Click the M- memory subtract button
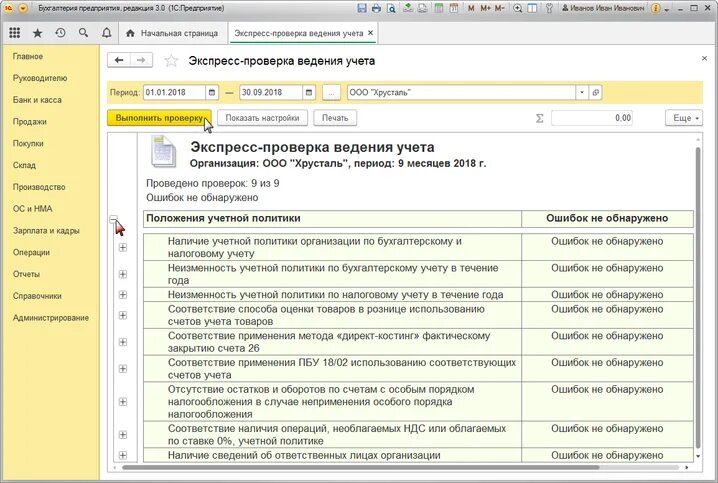Image resolution: width=718 pixels, height=483 pixels. (500, 8)
